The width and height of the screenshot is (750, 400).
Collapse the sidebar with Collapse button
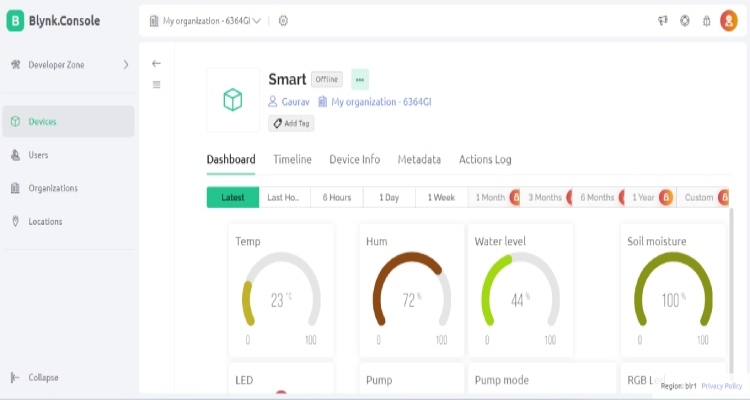pos(34,378)
